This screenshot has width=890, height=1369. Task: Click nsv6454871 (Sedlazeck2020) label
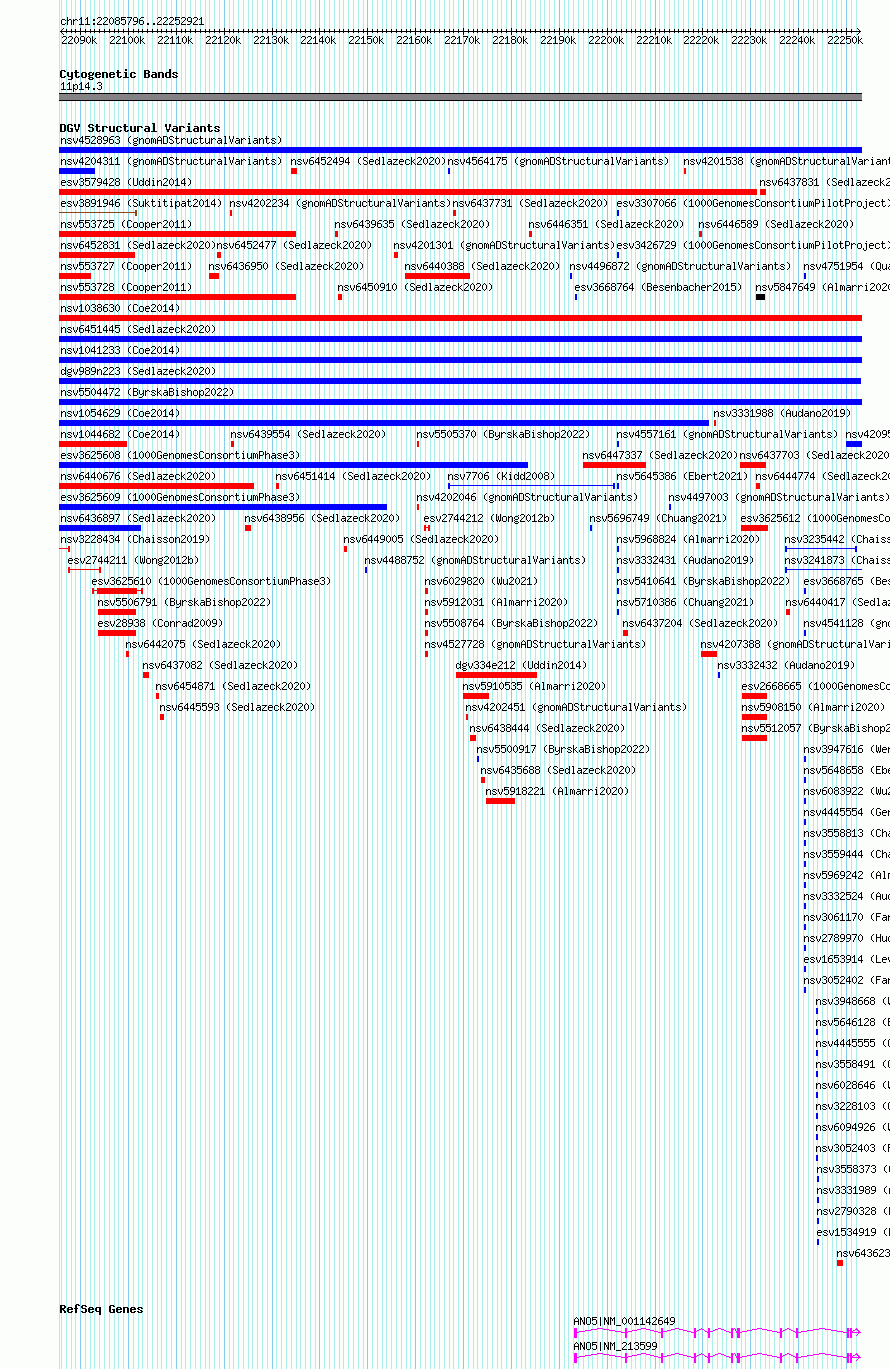233,686
